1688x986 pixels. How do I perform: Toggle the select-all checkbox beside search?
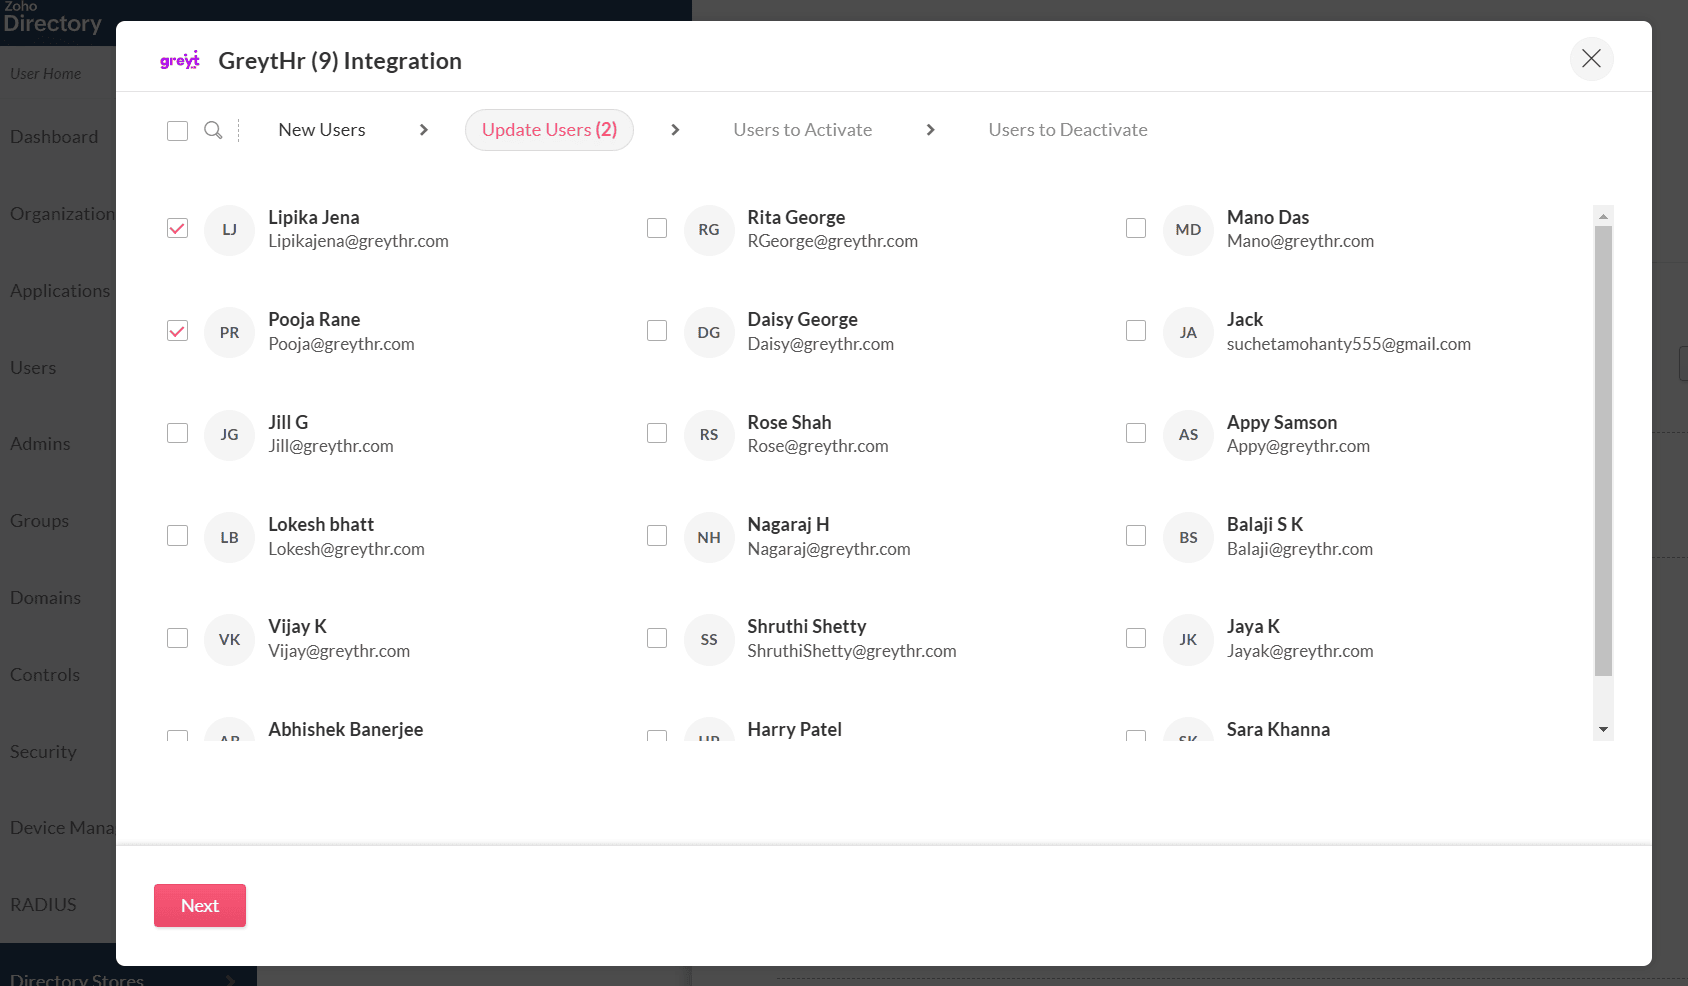177,131
